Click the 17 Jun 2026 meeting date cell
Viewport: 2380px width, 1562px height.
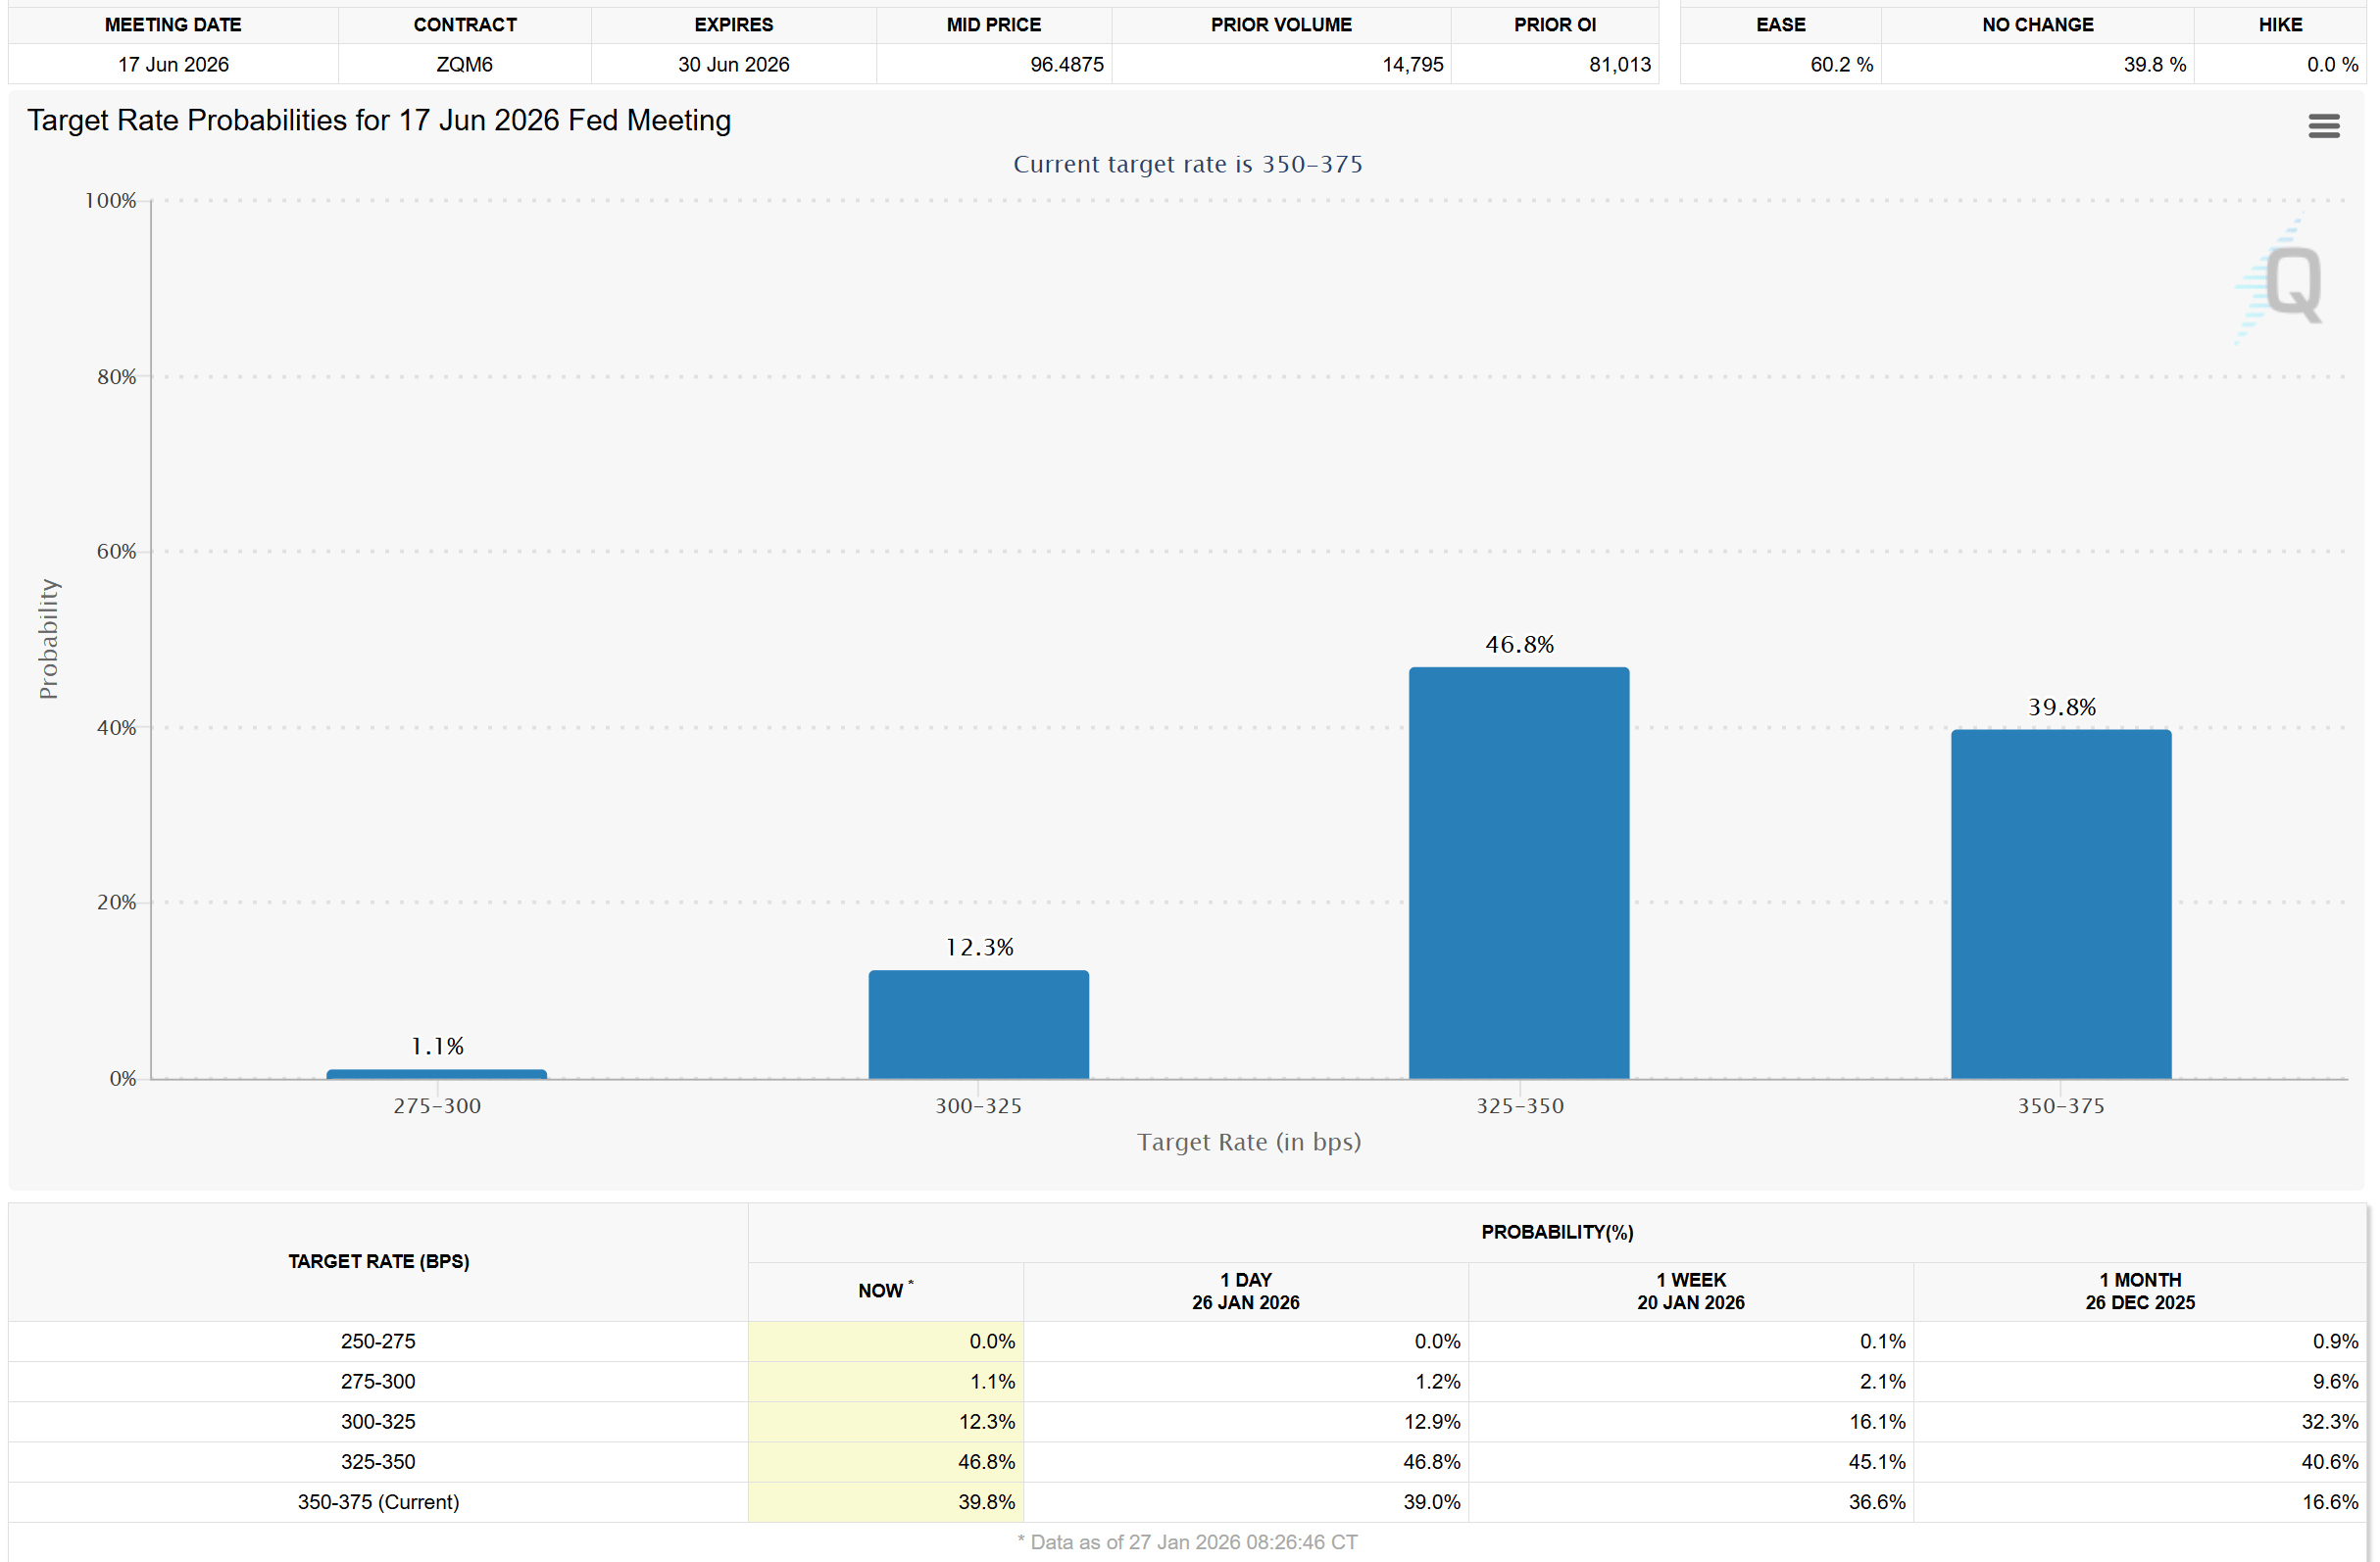tap(173, 64)
